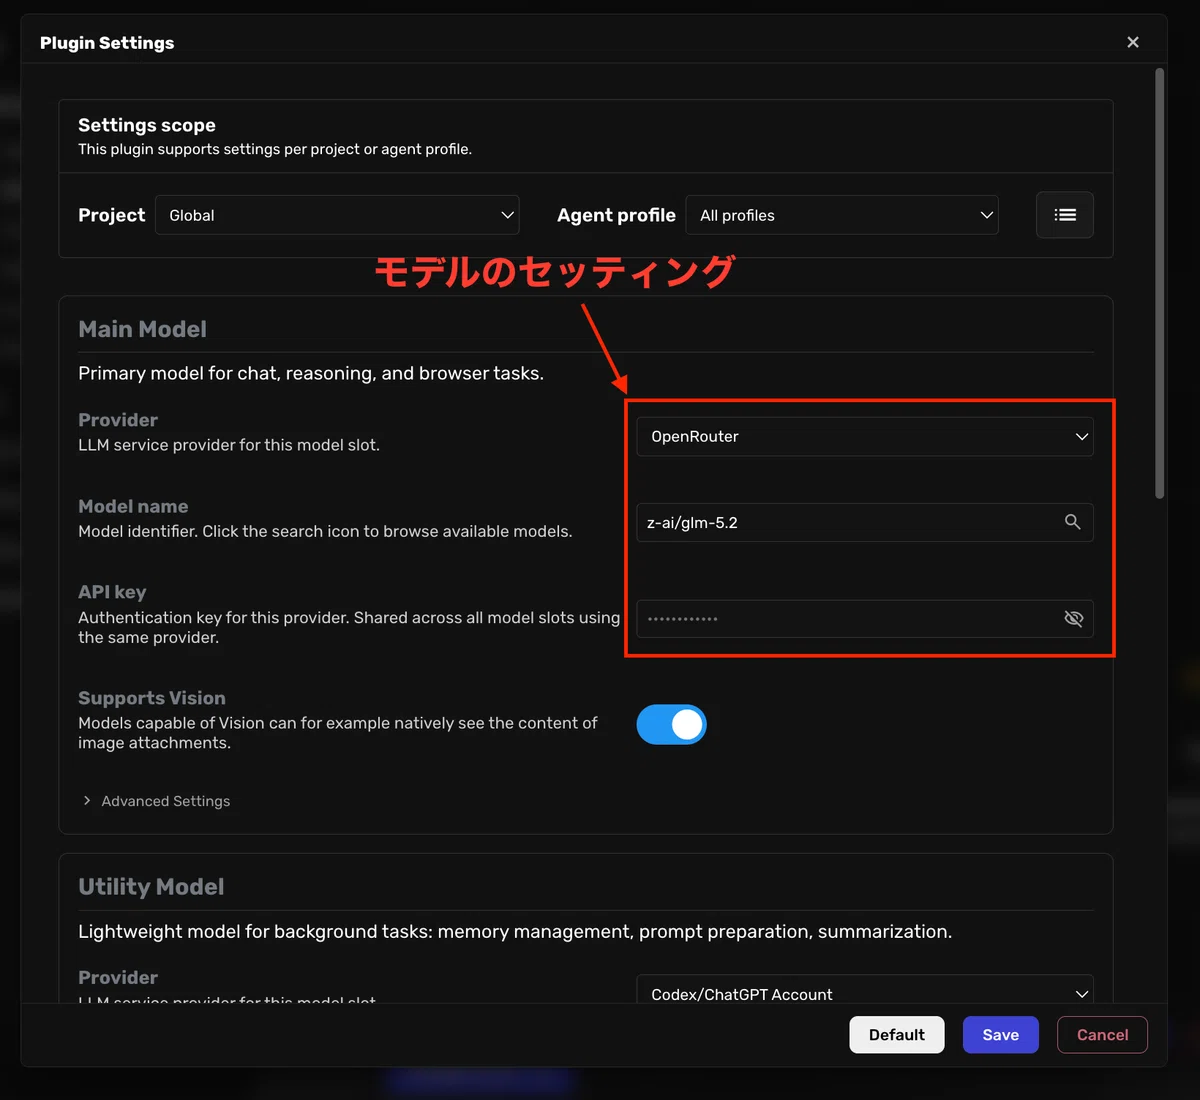Click the Save button
The height and width of the screenshot is (1100, 1200).
click(1001, 1035)
